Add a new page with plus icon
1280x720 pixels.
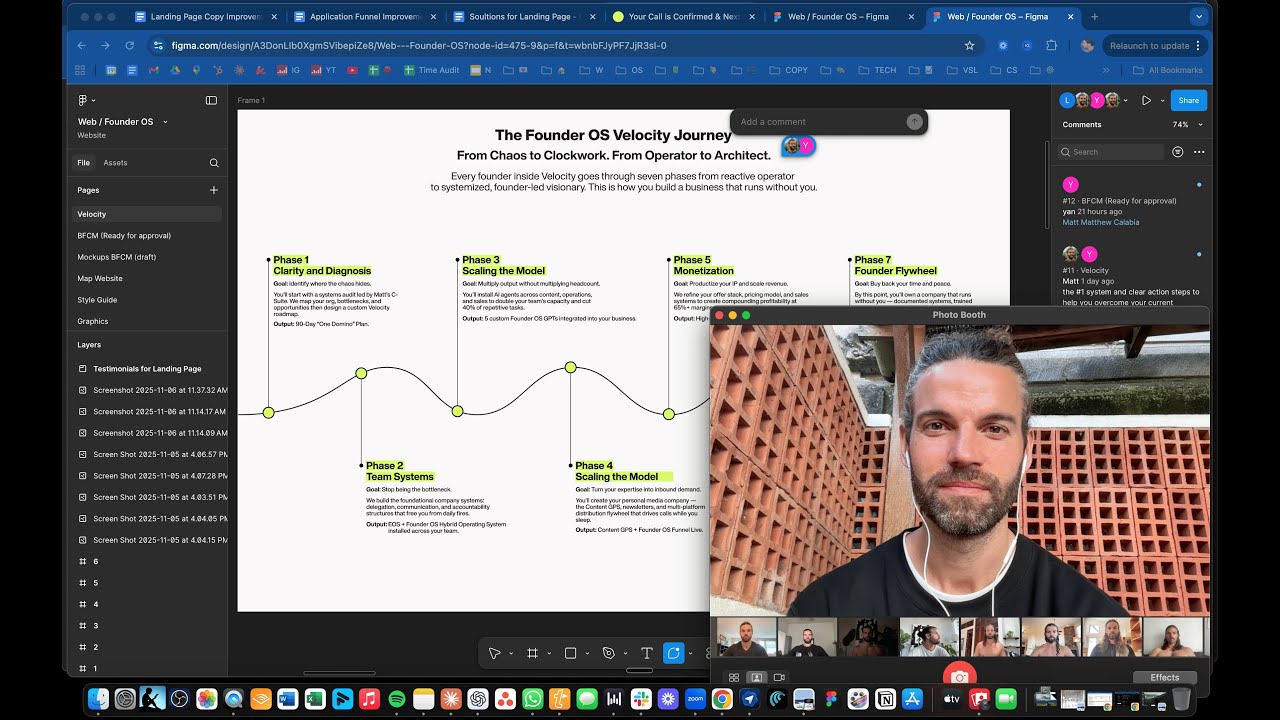213,190
